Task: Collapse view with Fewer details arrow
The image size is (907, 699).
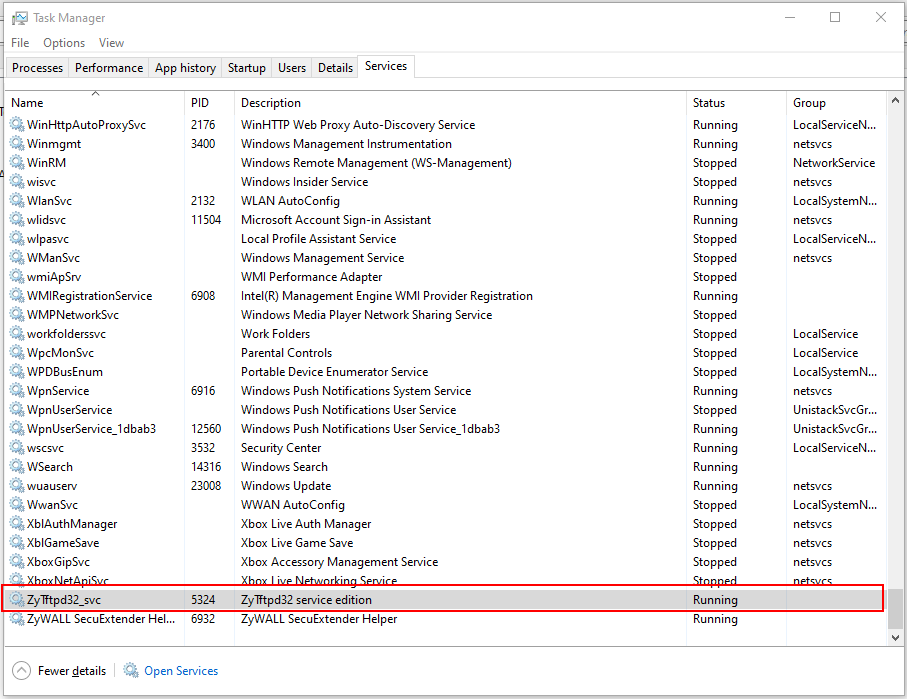Action: (x=21, y=671)
